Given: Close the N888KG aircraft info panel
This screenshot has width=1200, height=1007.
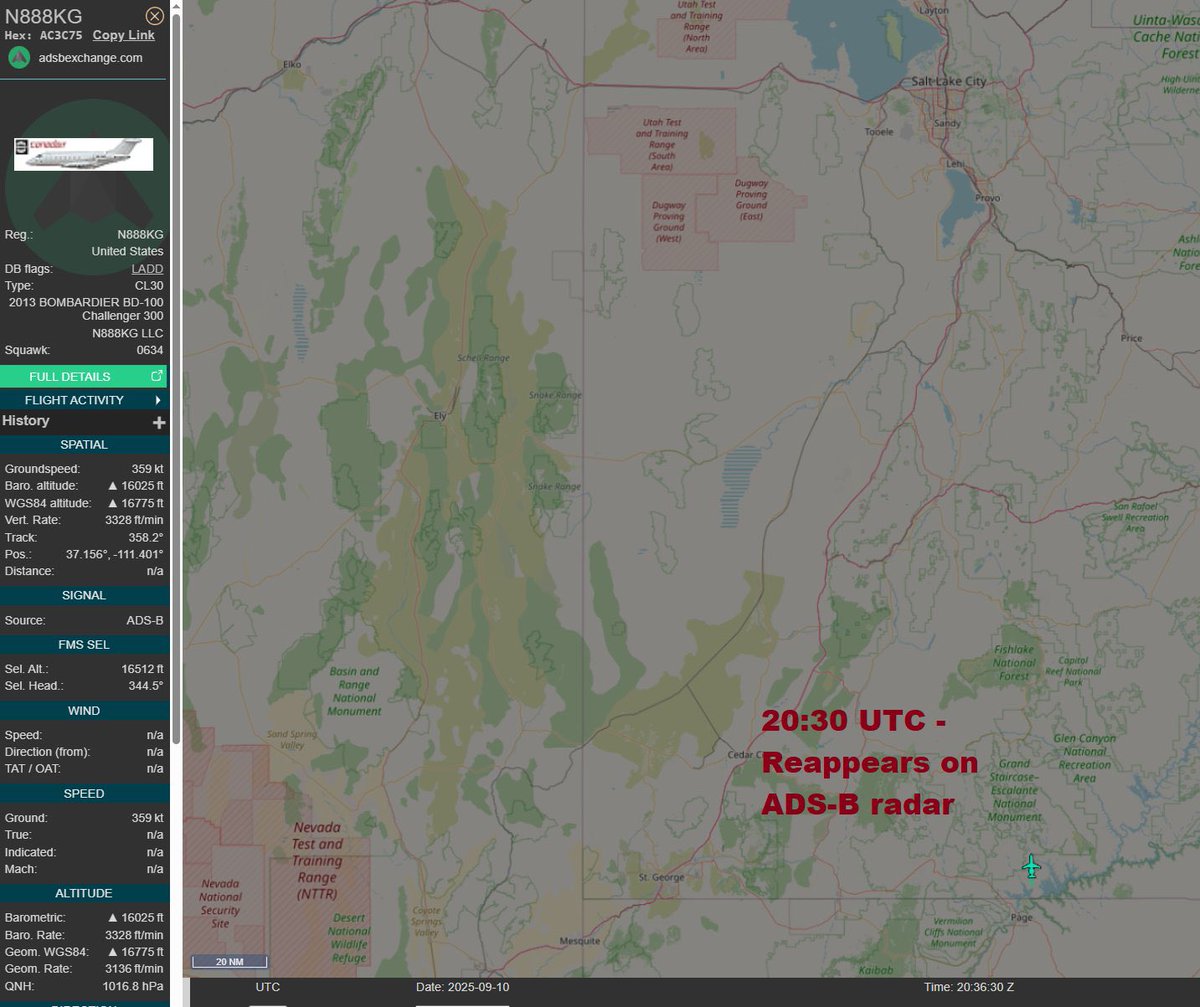Looking at the screenshot, I should click(154, 16).
